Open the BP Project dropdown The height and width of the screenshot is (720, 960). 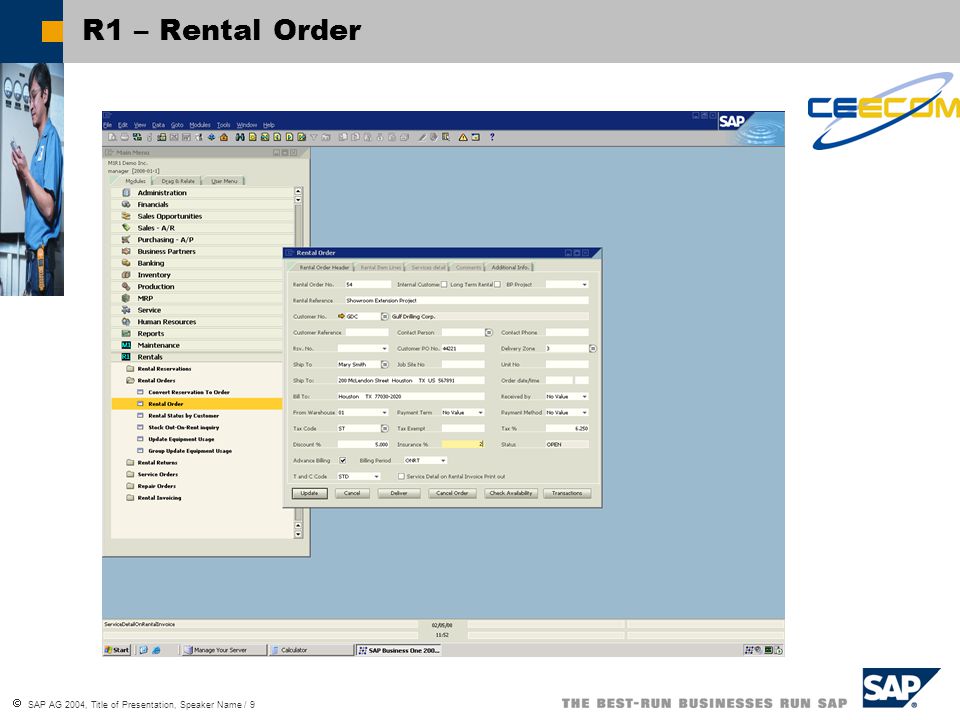click(x=584, y=285)
